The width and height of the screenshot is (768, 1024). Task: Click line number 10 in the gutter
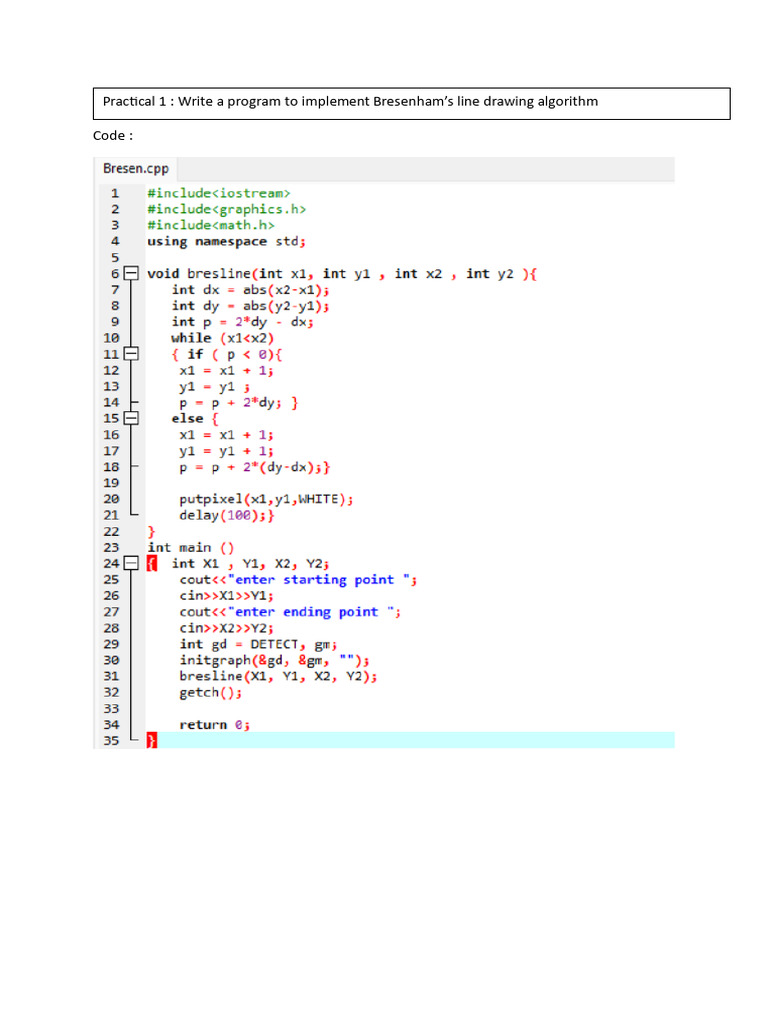111,338
